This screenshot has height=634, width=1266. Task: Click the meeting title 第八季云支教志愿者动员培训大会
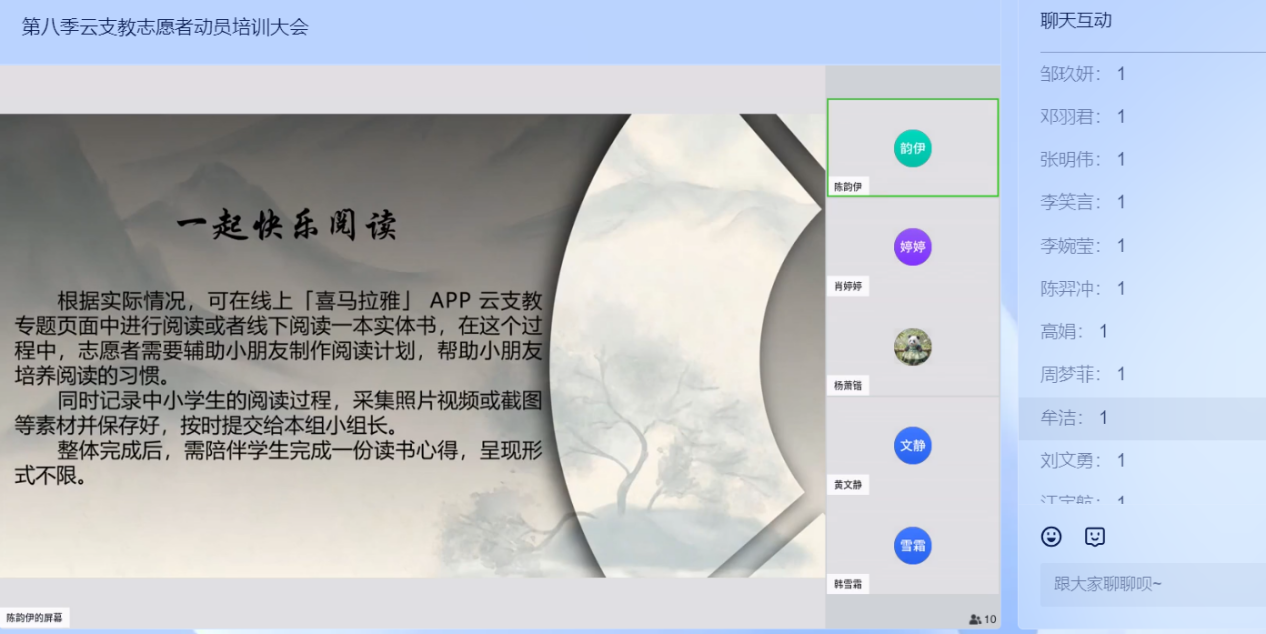(x=165, y=27)
